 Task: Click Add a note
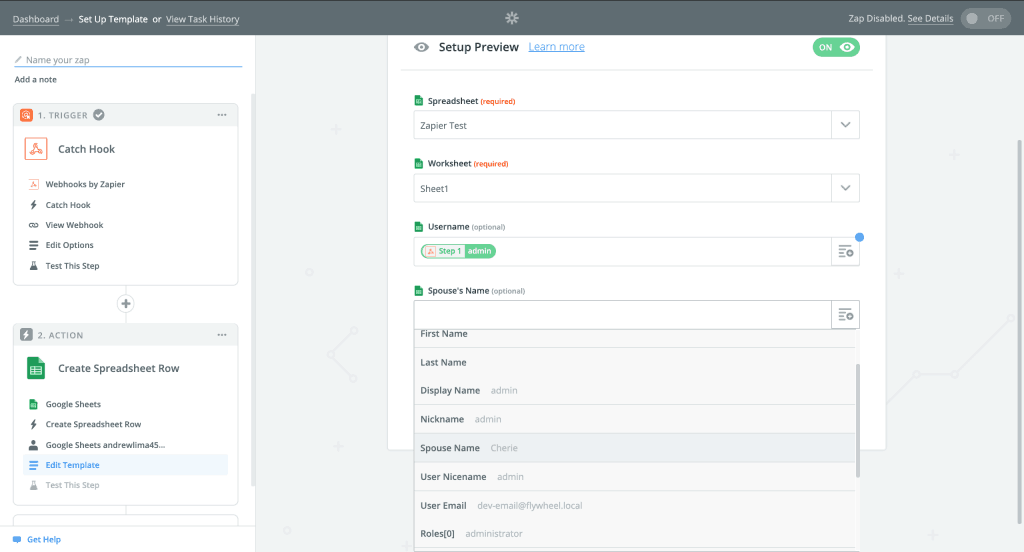pyautogui.click(x=35, y=80)
